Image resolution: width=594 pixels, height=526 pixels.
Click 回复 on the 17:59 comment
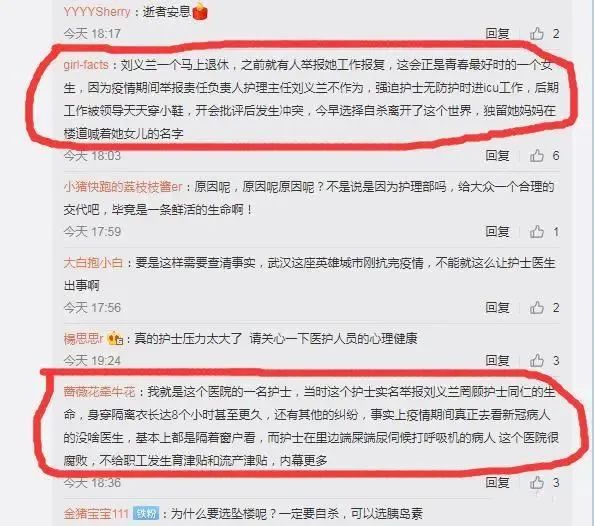[x=497, y=232]
